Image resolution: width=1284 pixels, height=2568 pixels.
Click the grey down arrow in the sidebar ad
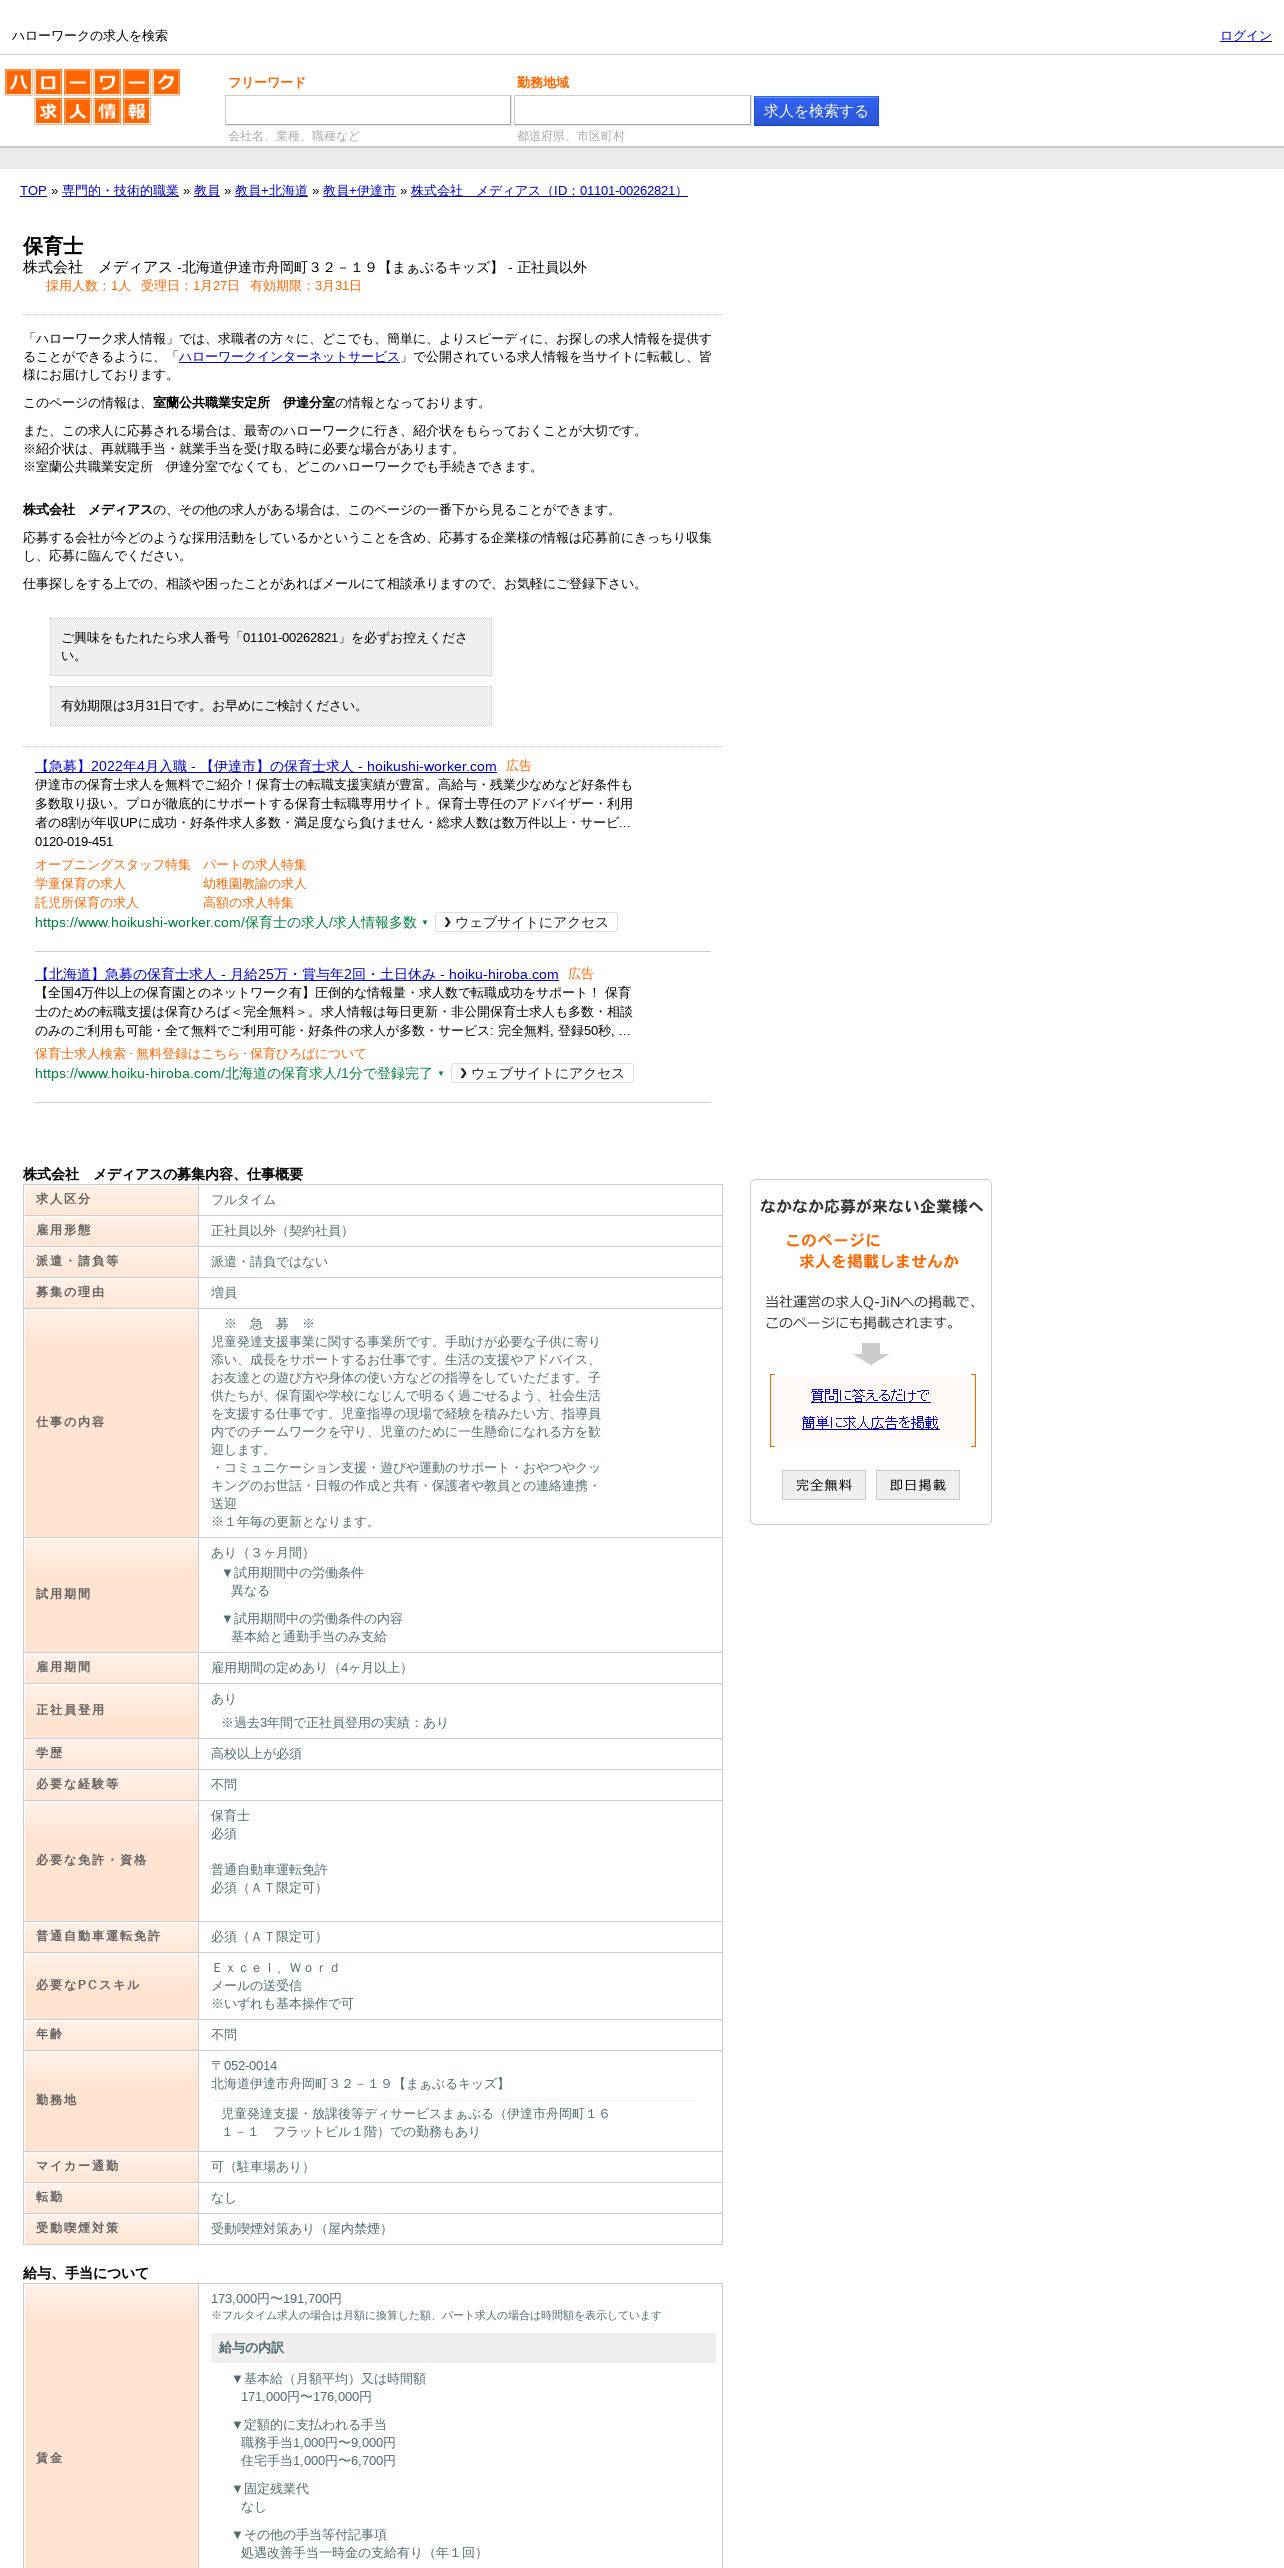coord(871,1353)
